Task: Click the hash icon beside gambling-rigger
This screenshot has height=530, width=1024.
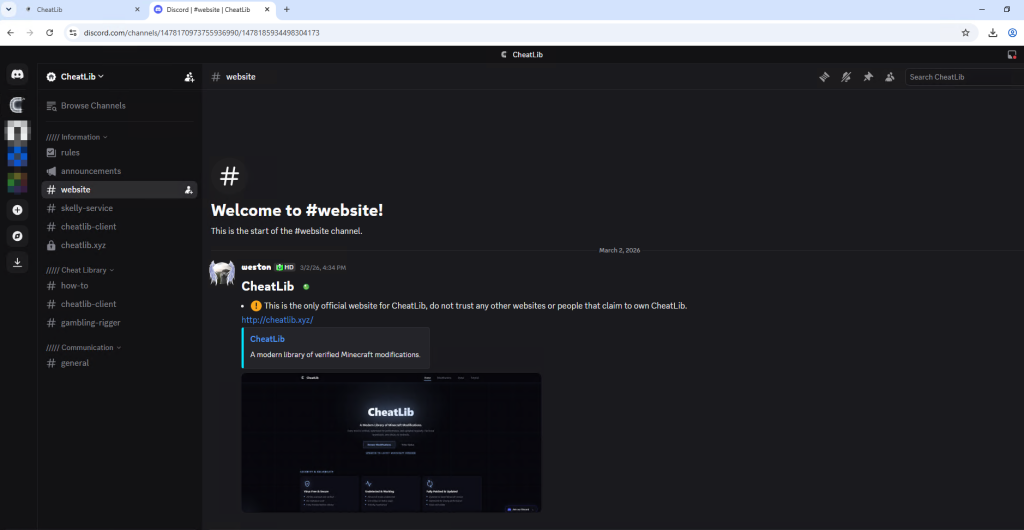Action: [52, 322]
